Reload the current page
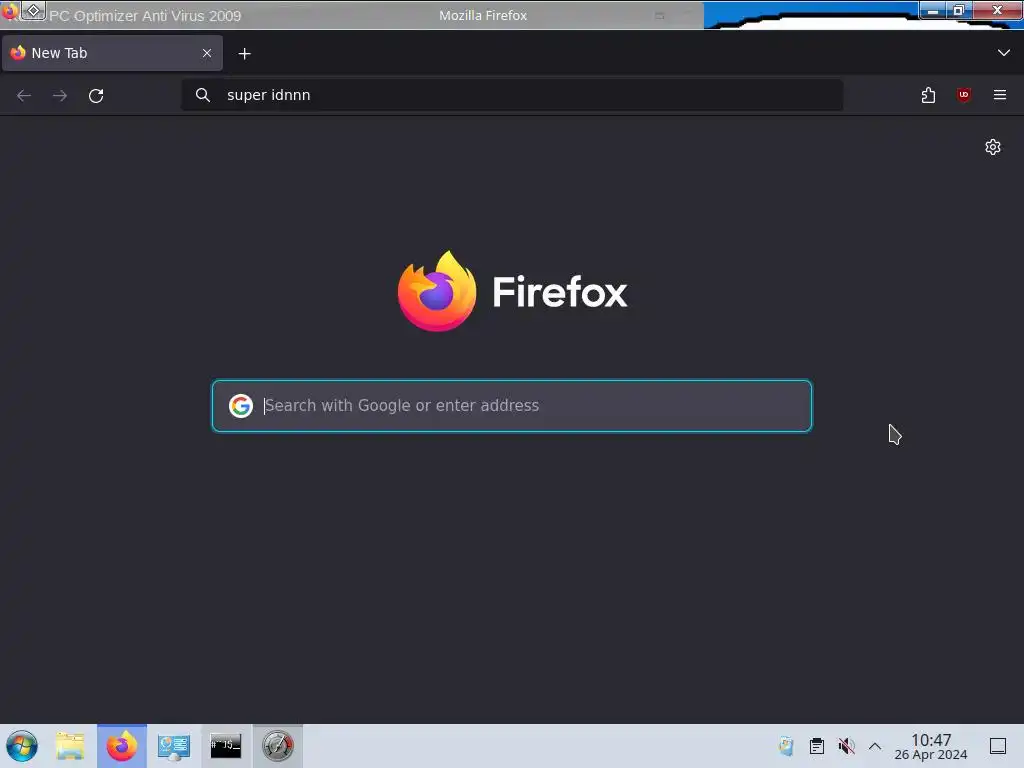This screenshot has height=768, width=1024. [96, 96]
